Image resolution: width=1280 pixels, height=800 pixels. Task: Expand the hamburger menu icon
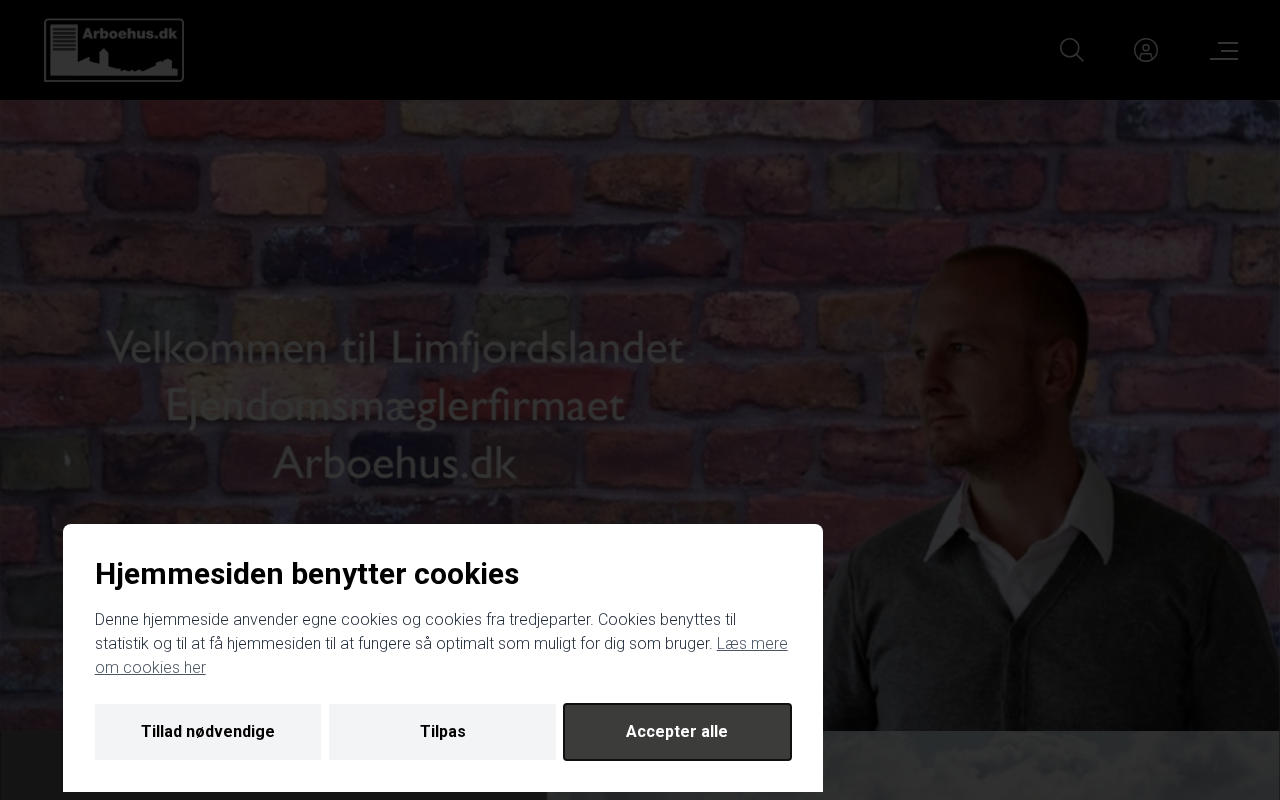(1224, 50)
